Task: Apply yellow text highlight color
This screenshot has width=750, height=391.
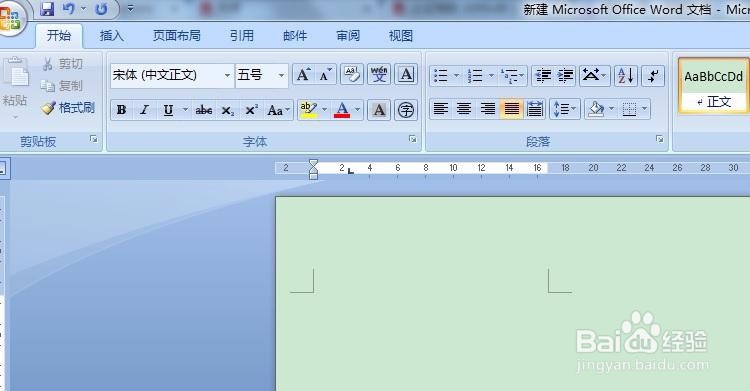Action: tap(309, 110)
